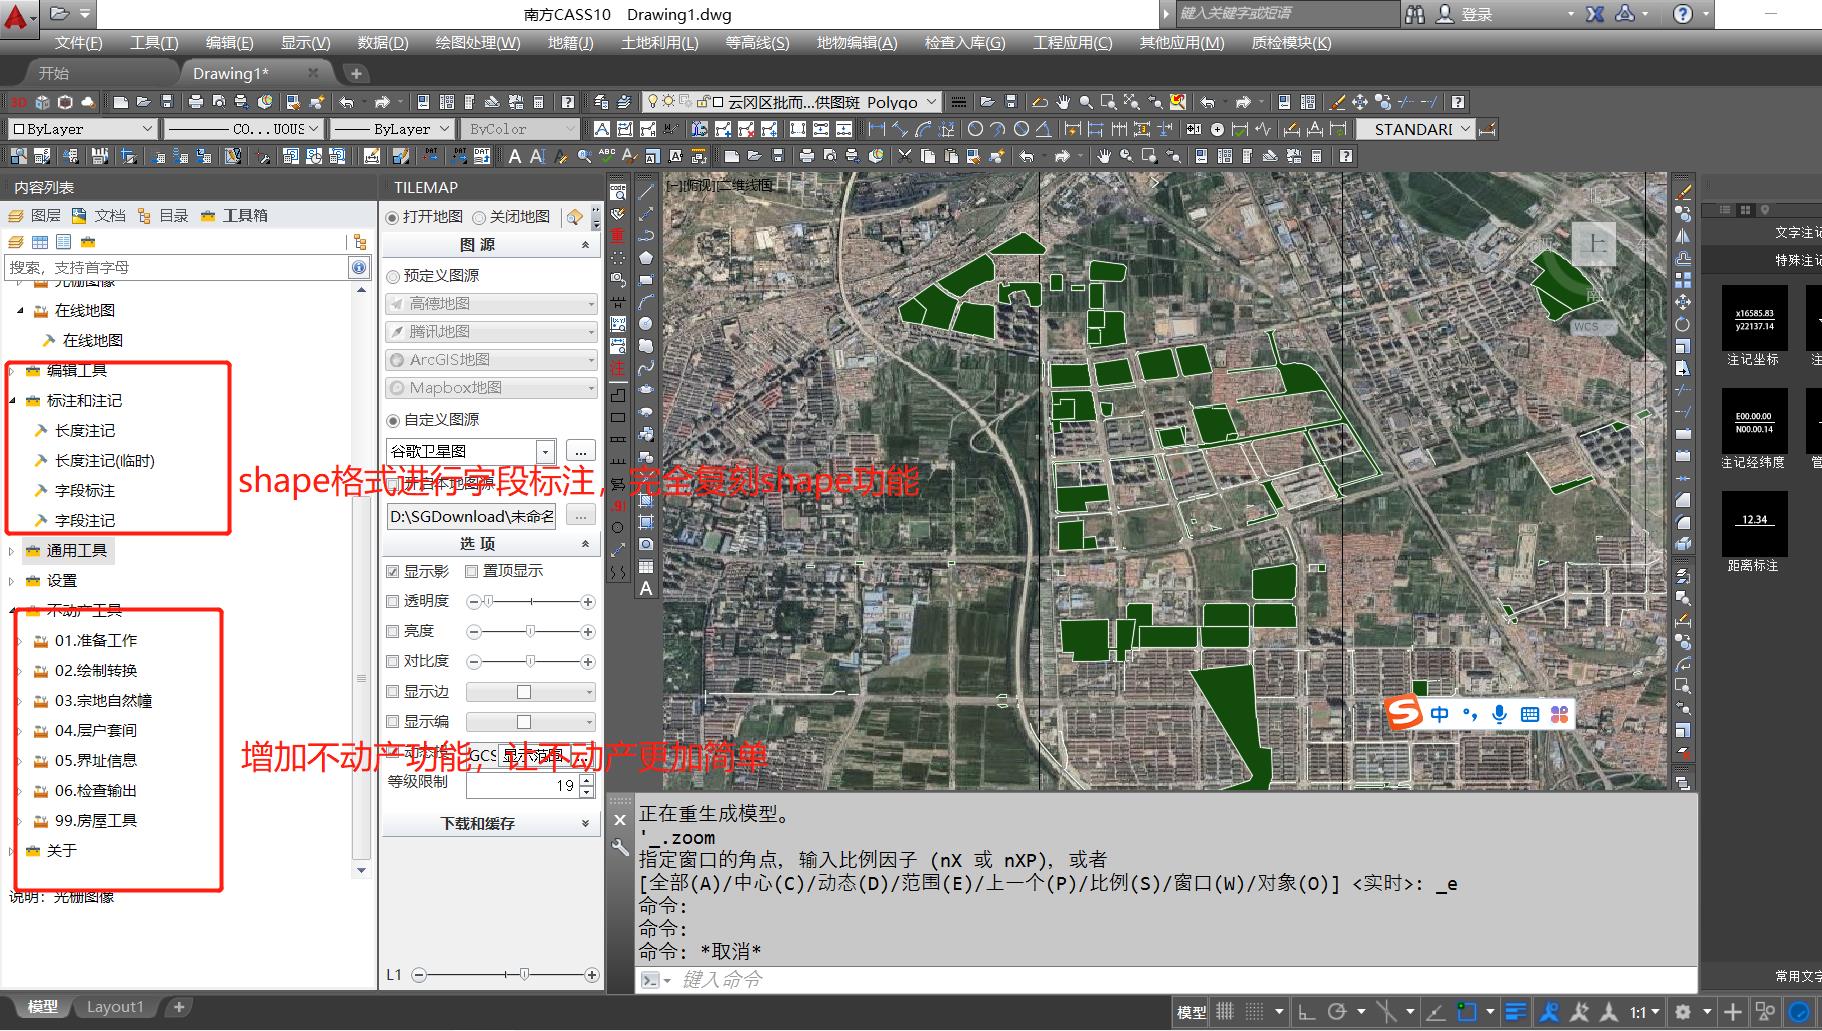Select the Move modify tool
Screen dimensions: 1822x1031
pyautogui.click(x=1683, y=302)
